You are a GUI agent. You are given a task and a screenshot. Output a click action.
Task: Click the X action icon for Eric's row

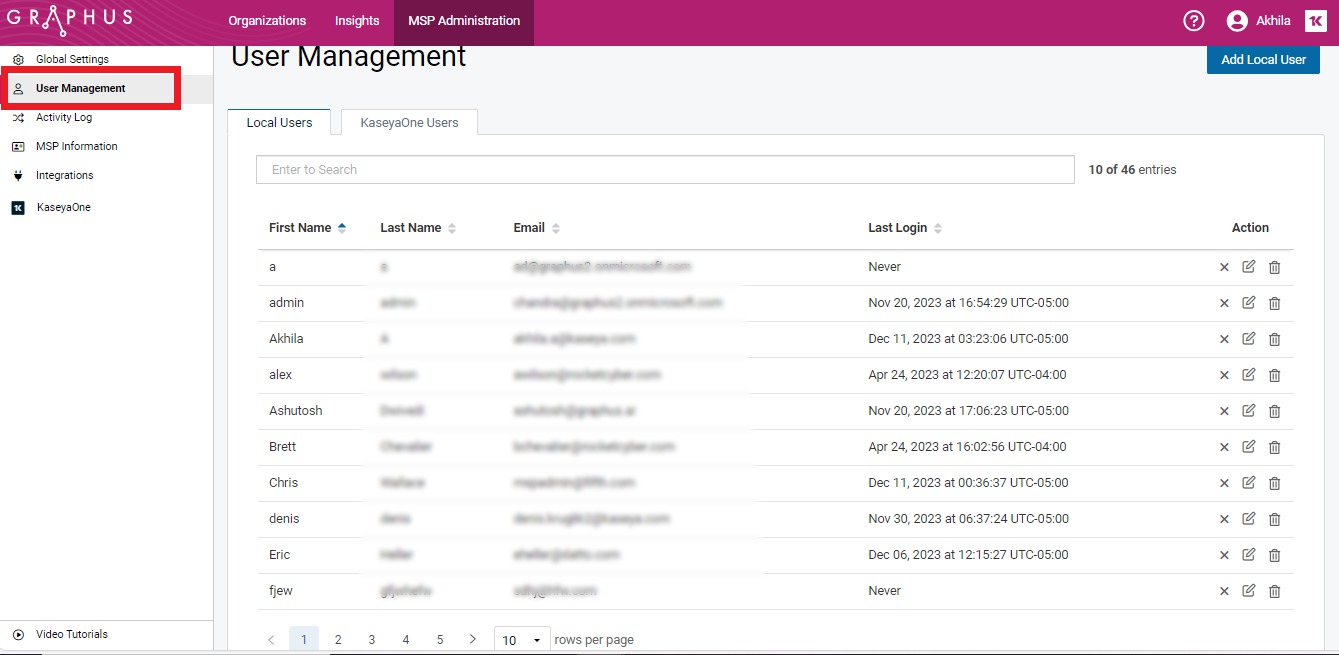1224,555
